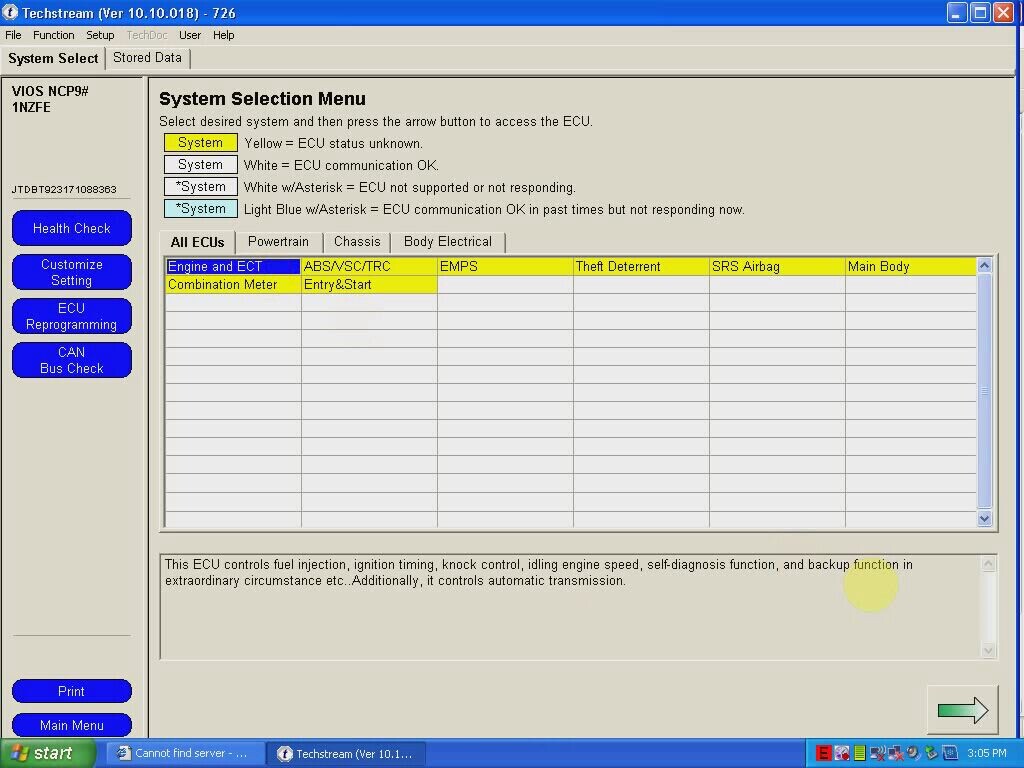Open the Function menu
Image resolution: width=1024 pixels, height=768 pixels.
[54, 35]
